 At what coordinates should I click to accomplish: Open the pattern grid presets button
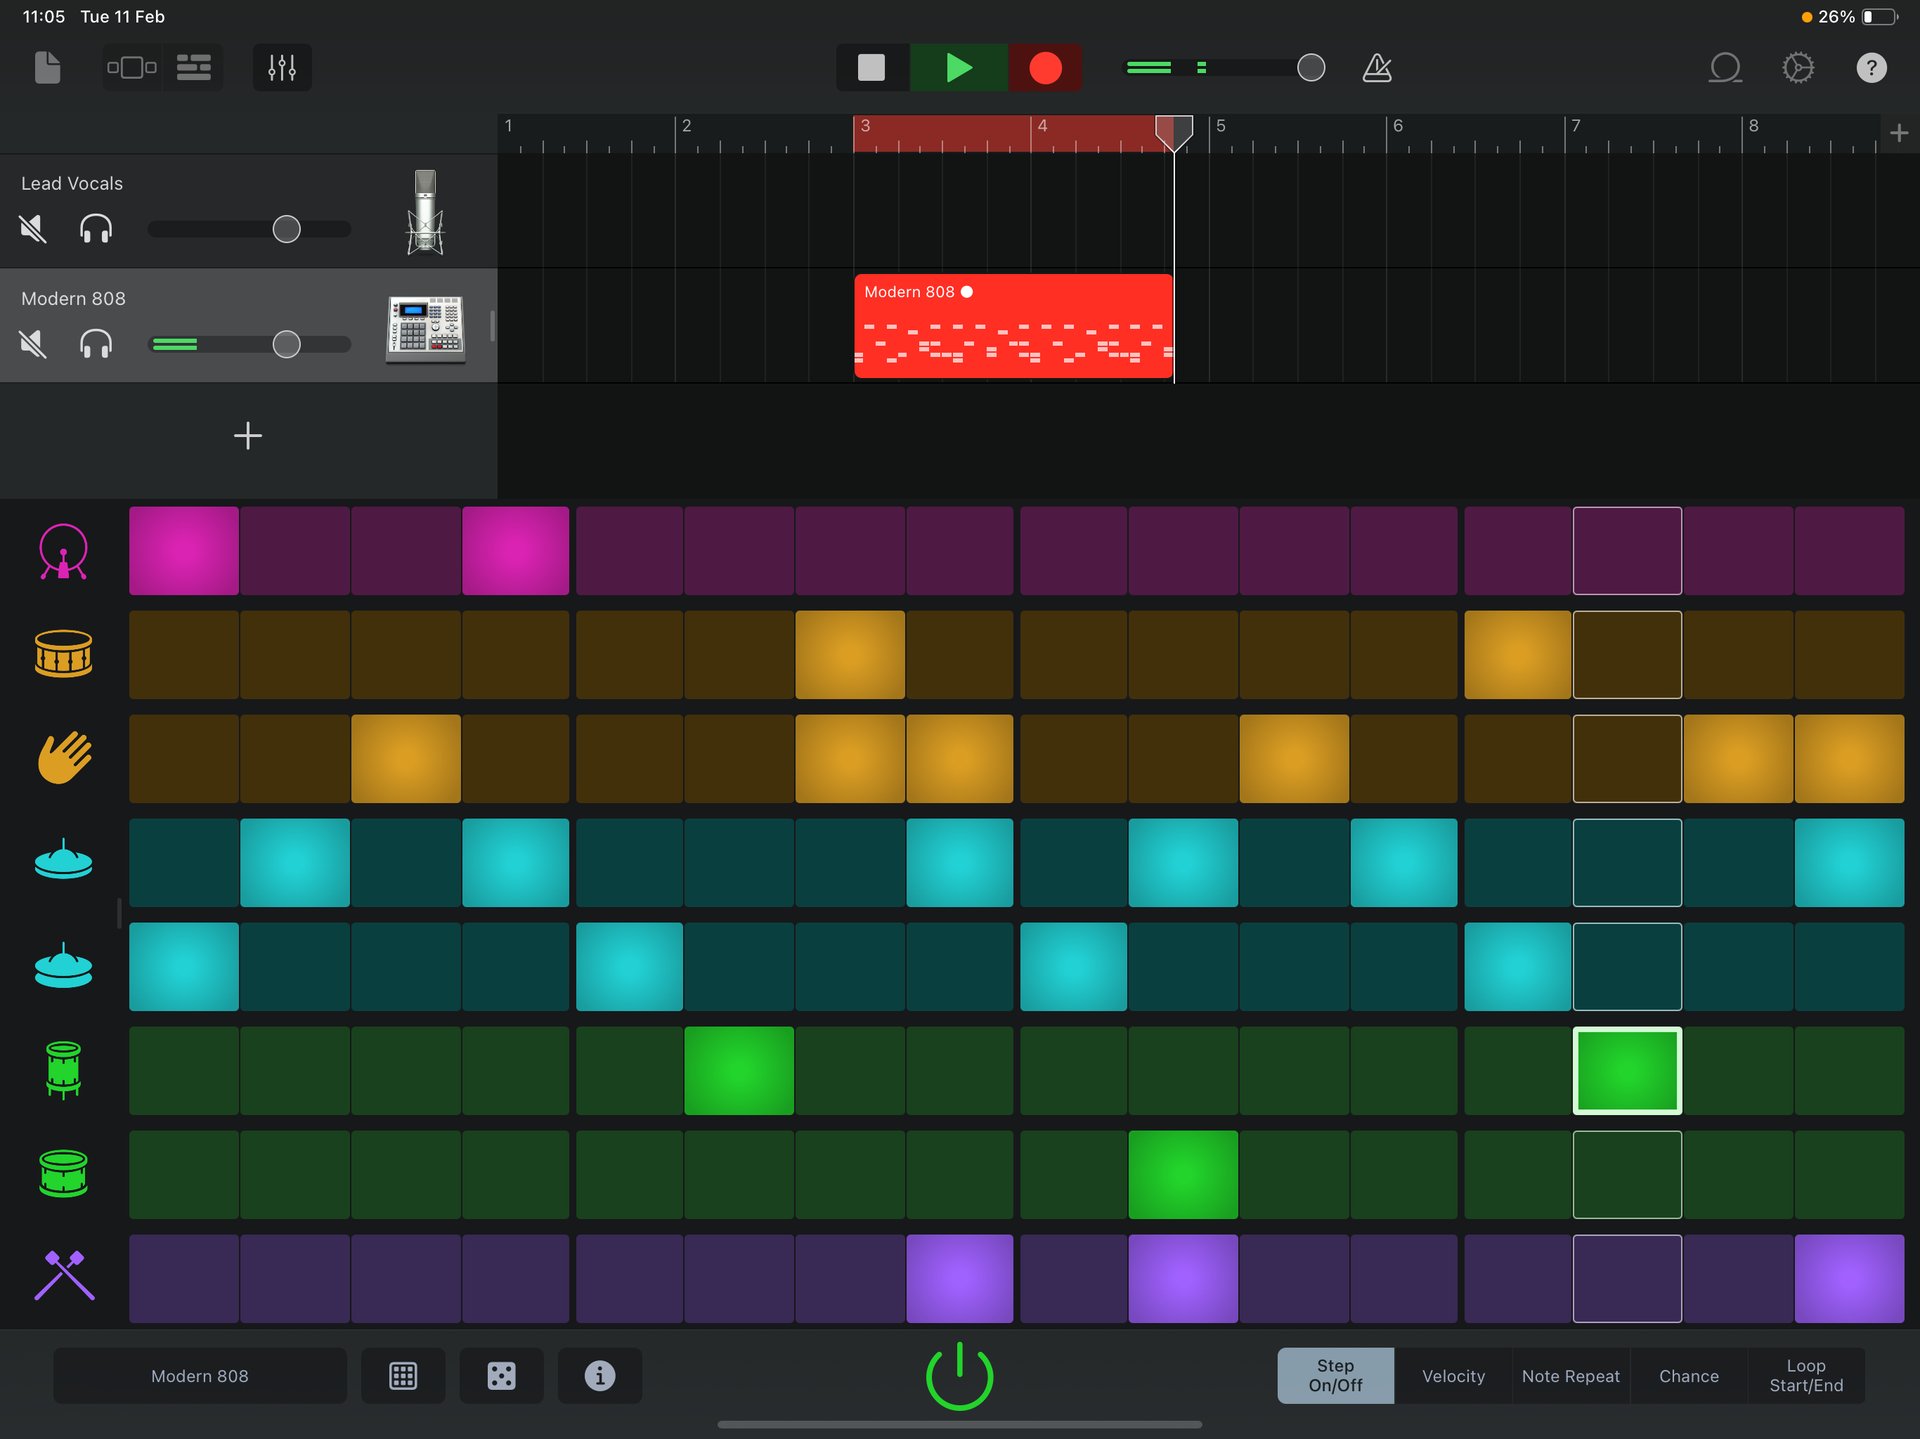[403, 1376]
